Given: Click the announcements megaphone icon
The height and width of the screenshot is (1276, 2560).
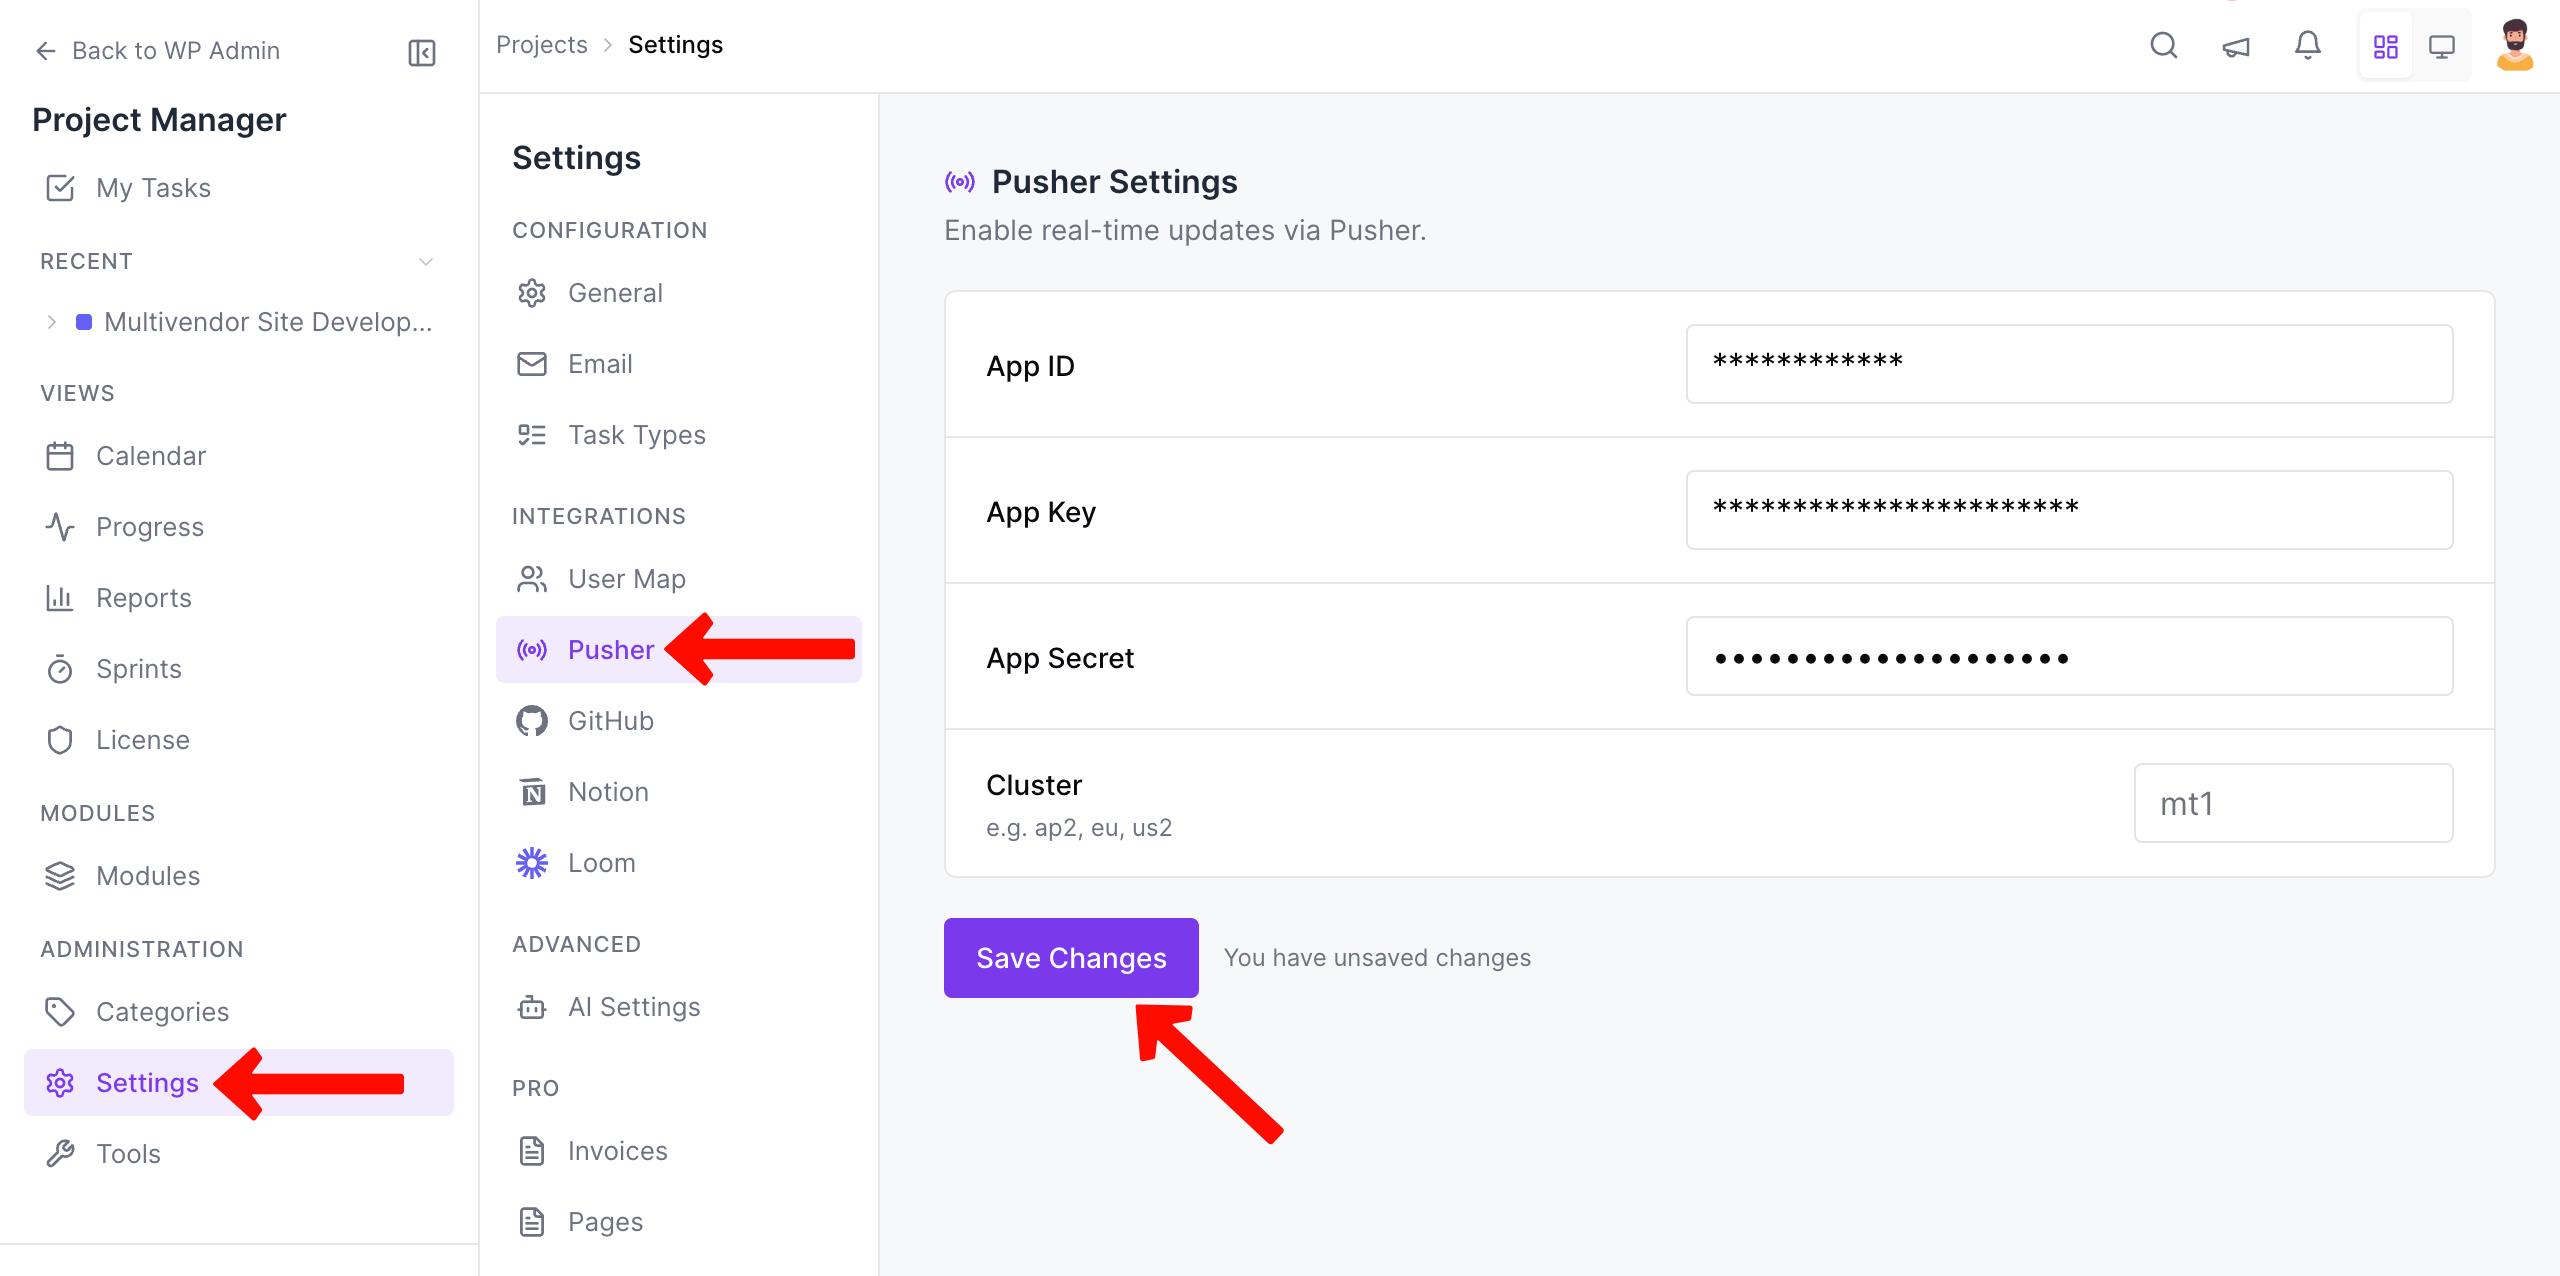Looking at the screenshot, I should pyautogui.click(x=2236, y=45).
